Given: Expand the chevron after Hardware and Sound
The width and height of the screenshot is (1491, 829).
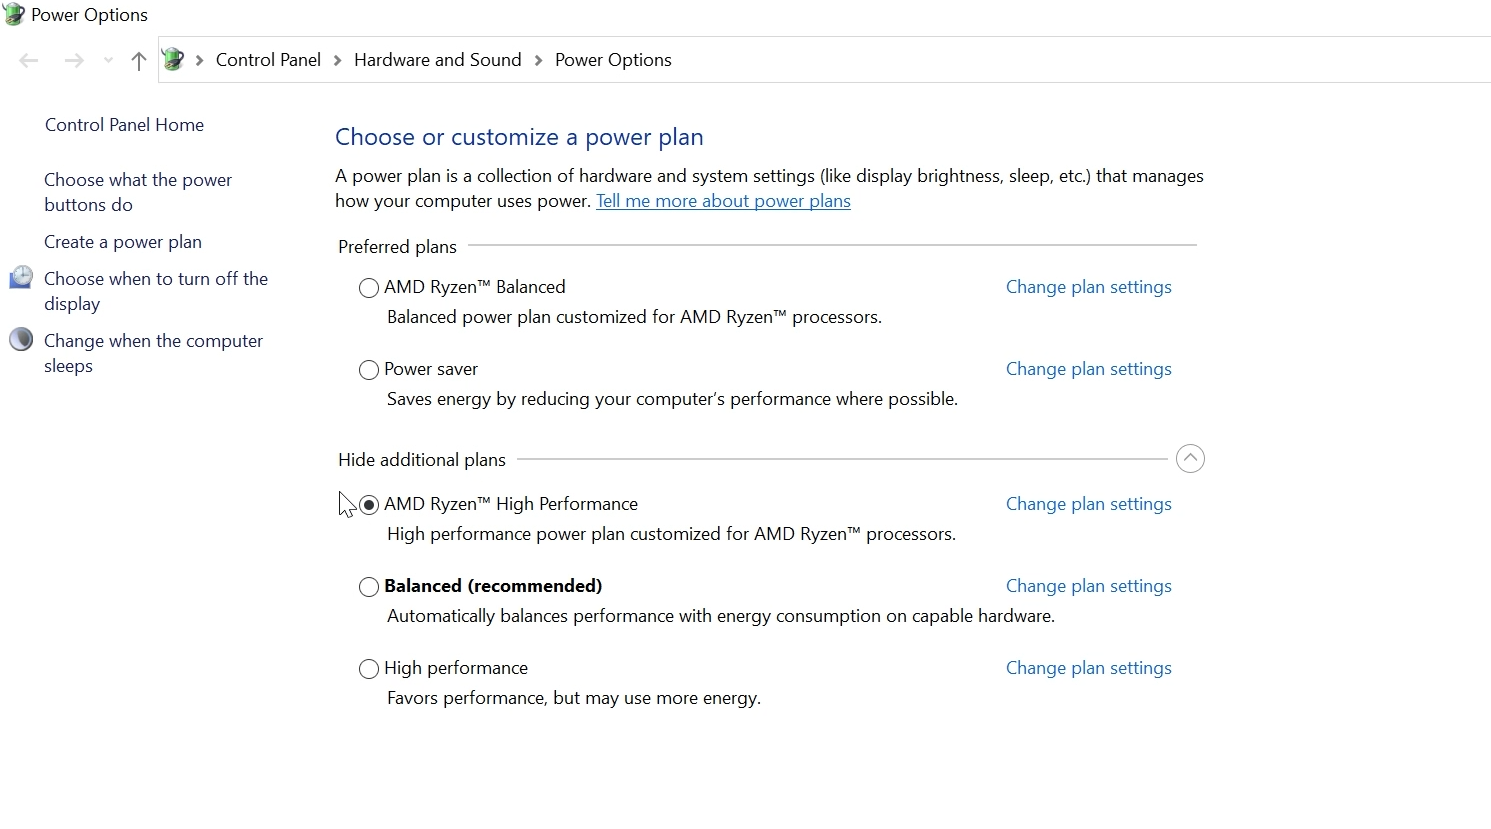Looking at the screenshot, I should click(539, 61).
